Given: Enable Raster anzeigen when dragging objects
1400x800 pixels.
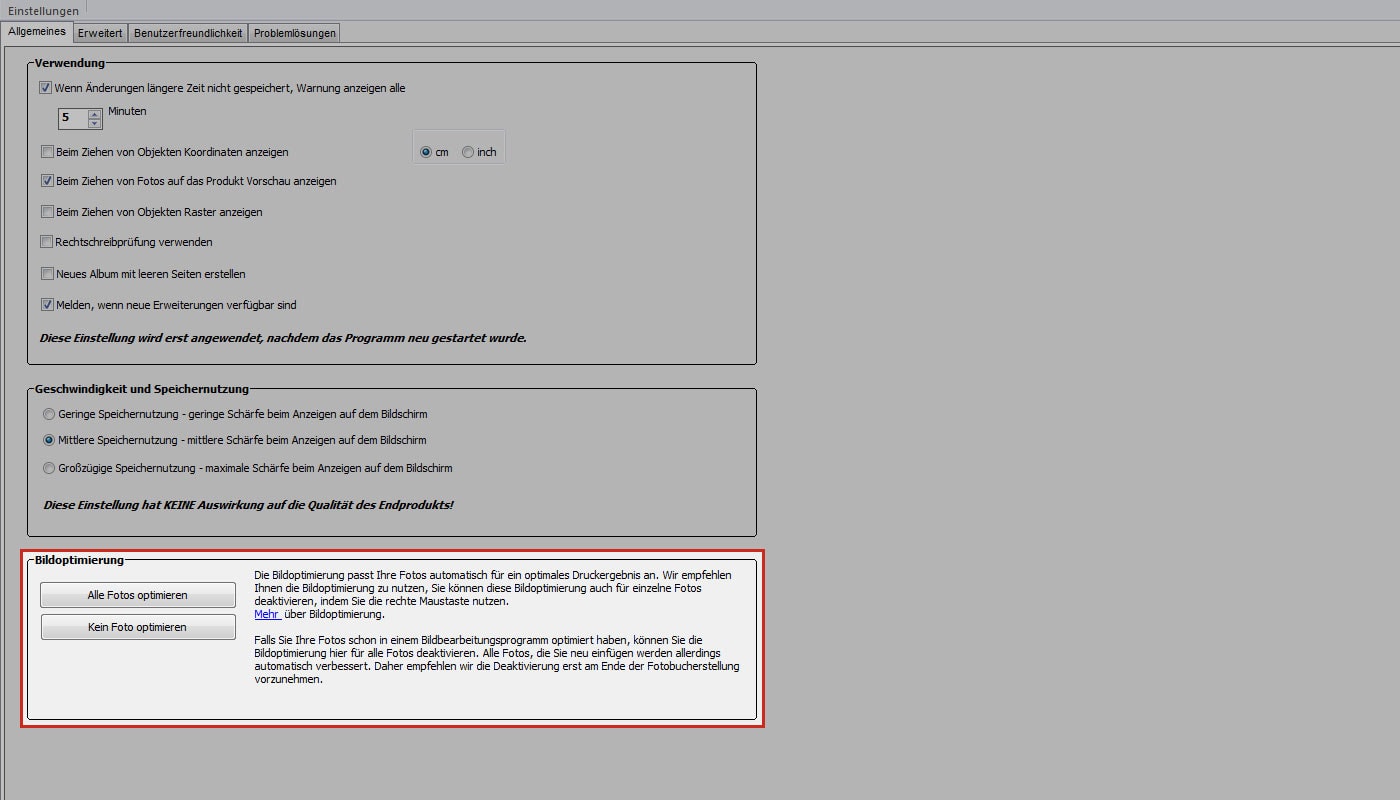Looking at the screenshot, I should pyautogui.click(x=47, y=212).
